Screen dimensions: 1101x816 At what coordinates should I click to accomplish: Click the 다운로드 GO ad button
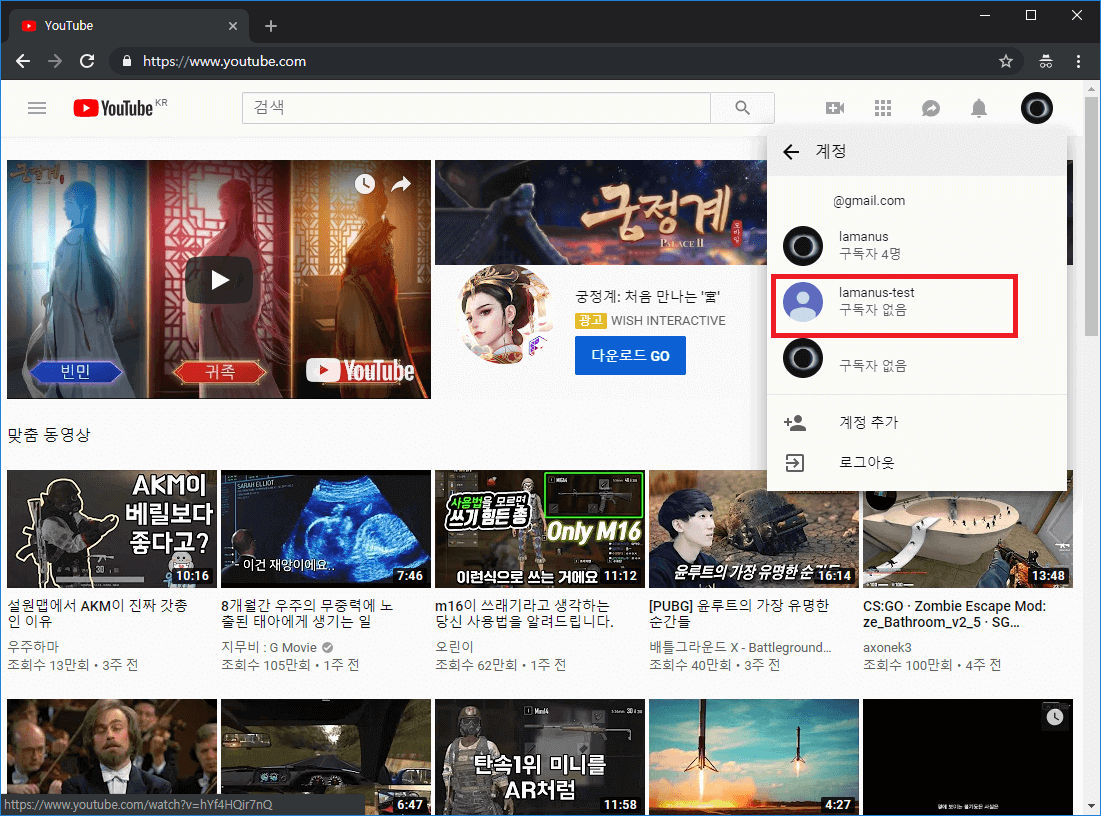[630, 356]
